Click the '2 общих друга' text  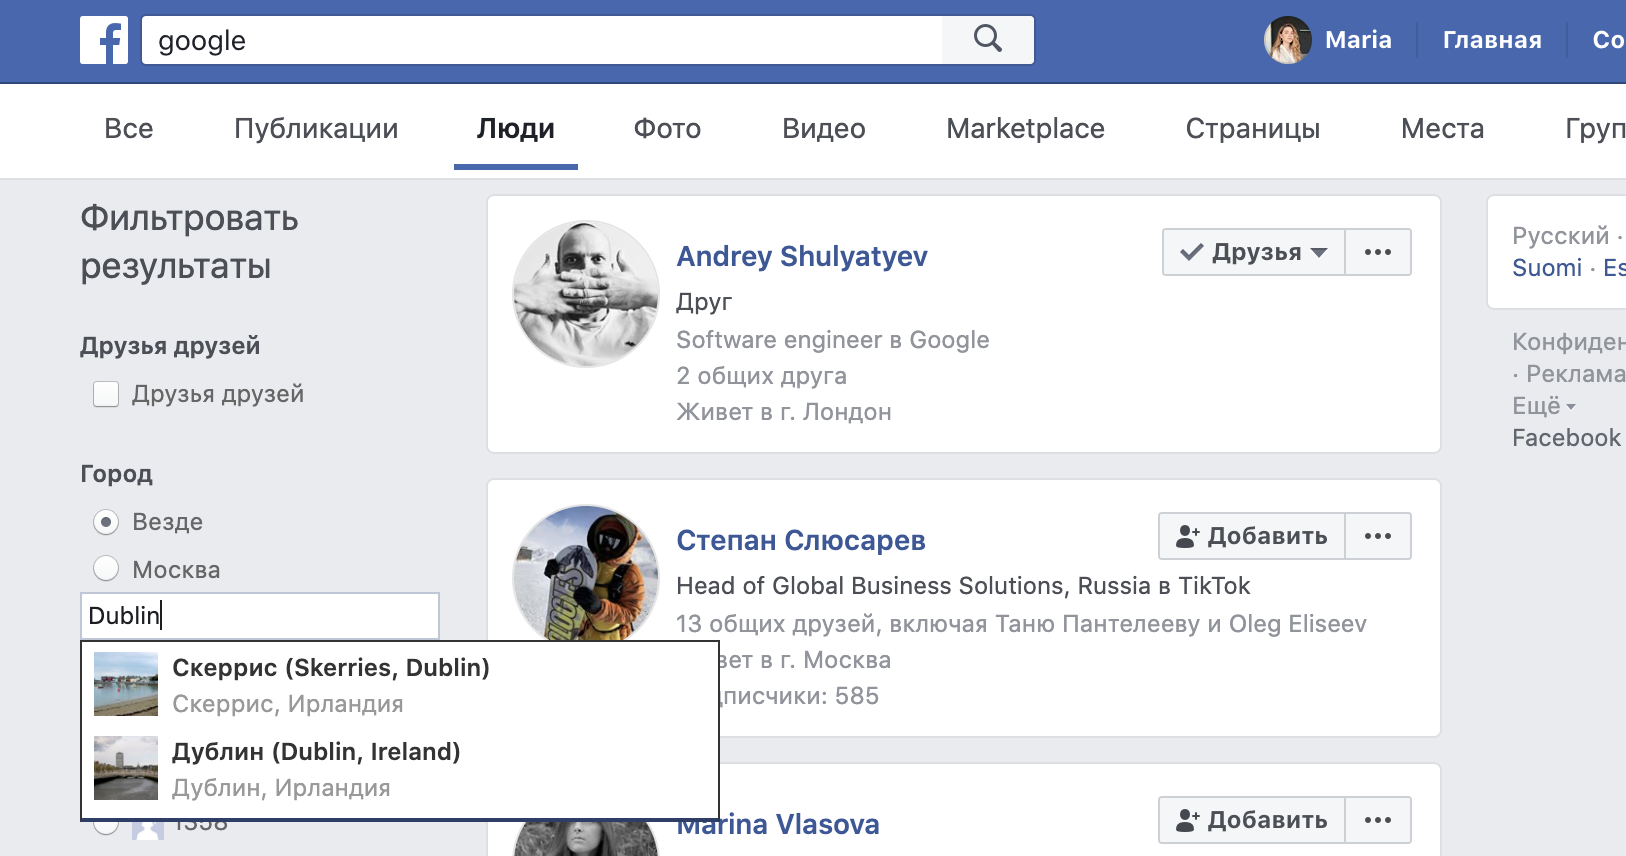point(762,376)
